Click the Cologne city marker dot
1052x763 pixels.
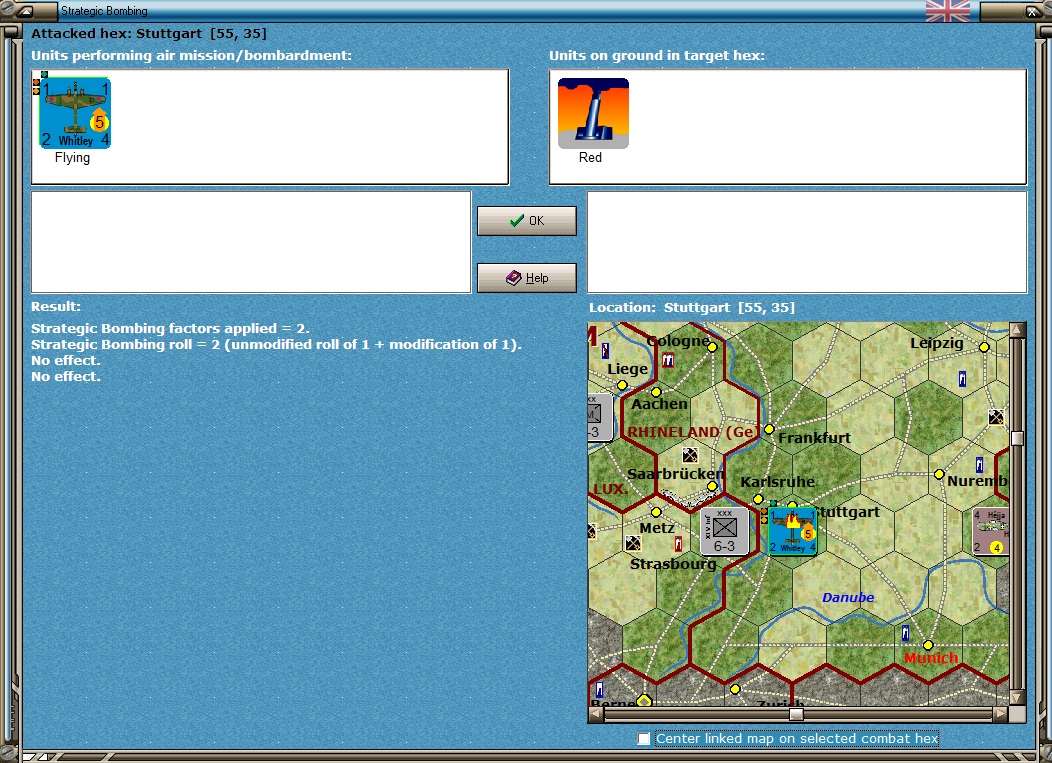712,347
